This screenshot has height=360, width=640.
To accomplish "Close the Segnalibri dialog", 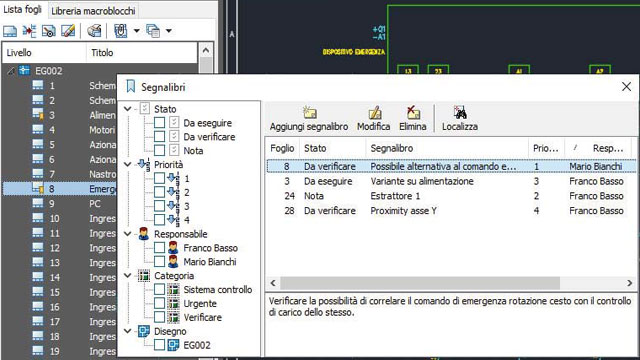I will [x=626, y=87].
